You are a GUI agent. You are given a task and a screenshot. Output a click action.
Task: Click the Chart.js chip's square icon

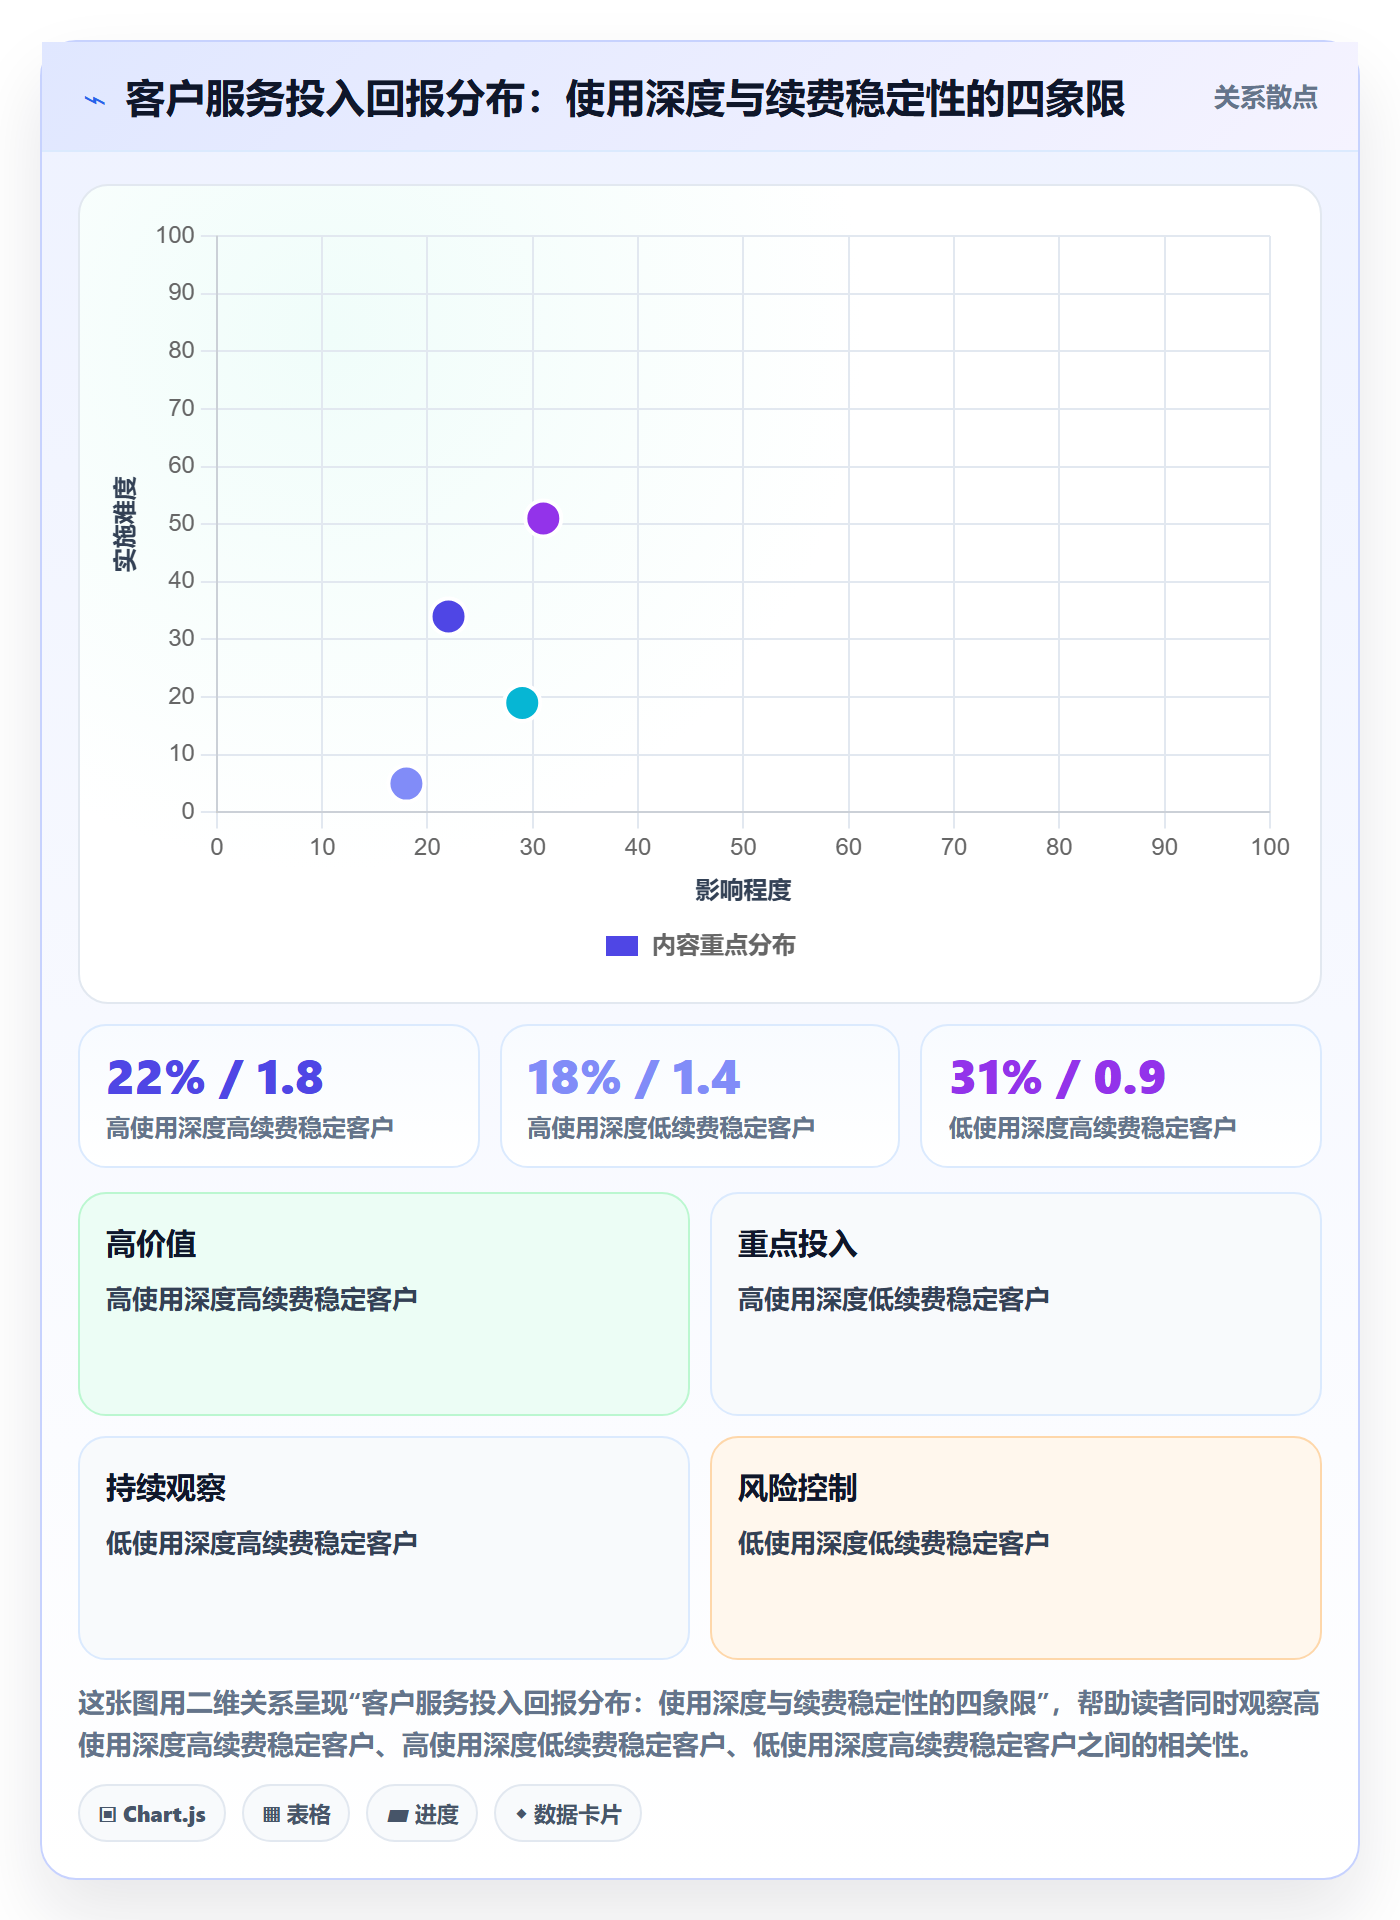point(108,1815)
